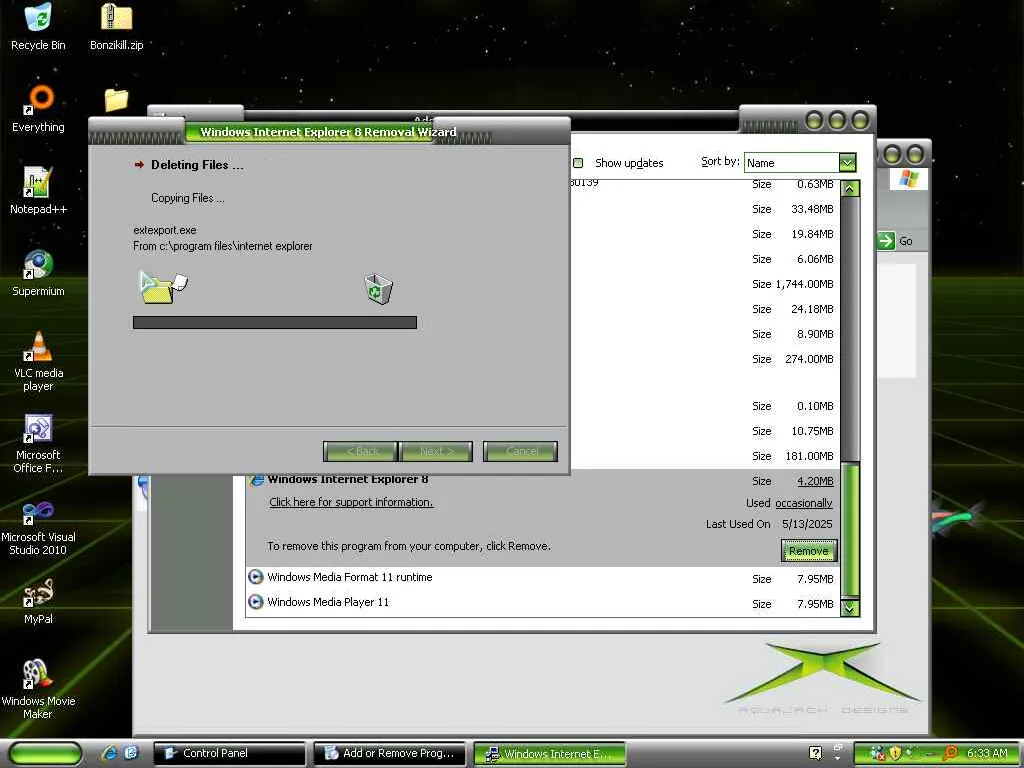
Task: Click the green scrollbar thumb in program list
Action: (x=850, y=529)
